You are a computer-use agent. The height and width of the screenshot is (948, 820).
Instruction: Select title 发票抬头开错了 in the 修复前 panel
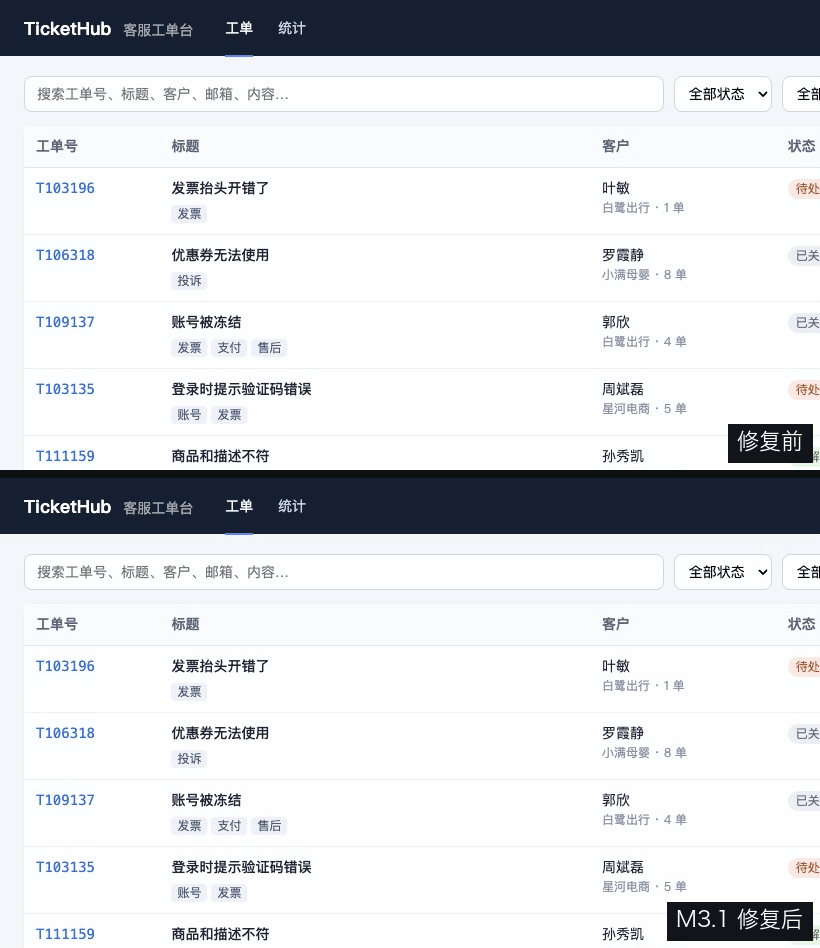(220, 188)
